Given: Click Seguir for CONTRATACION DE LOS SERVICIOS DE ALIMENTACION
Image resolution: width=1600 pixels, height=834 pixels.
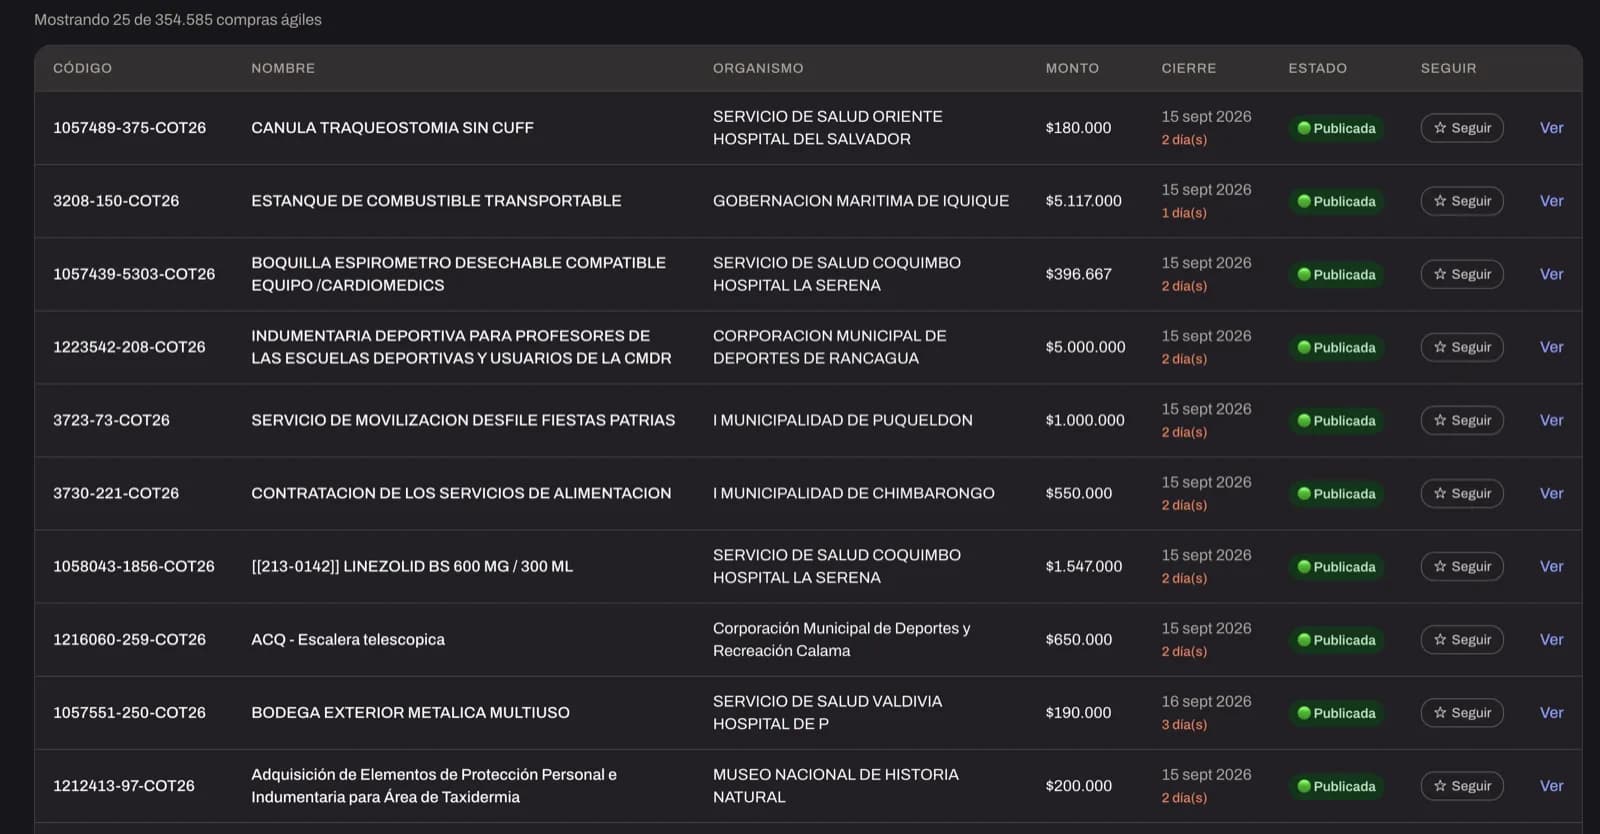Looking at the screenshot, I should pos(1462,493).
